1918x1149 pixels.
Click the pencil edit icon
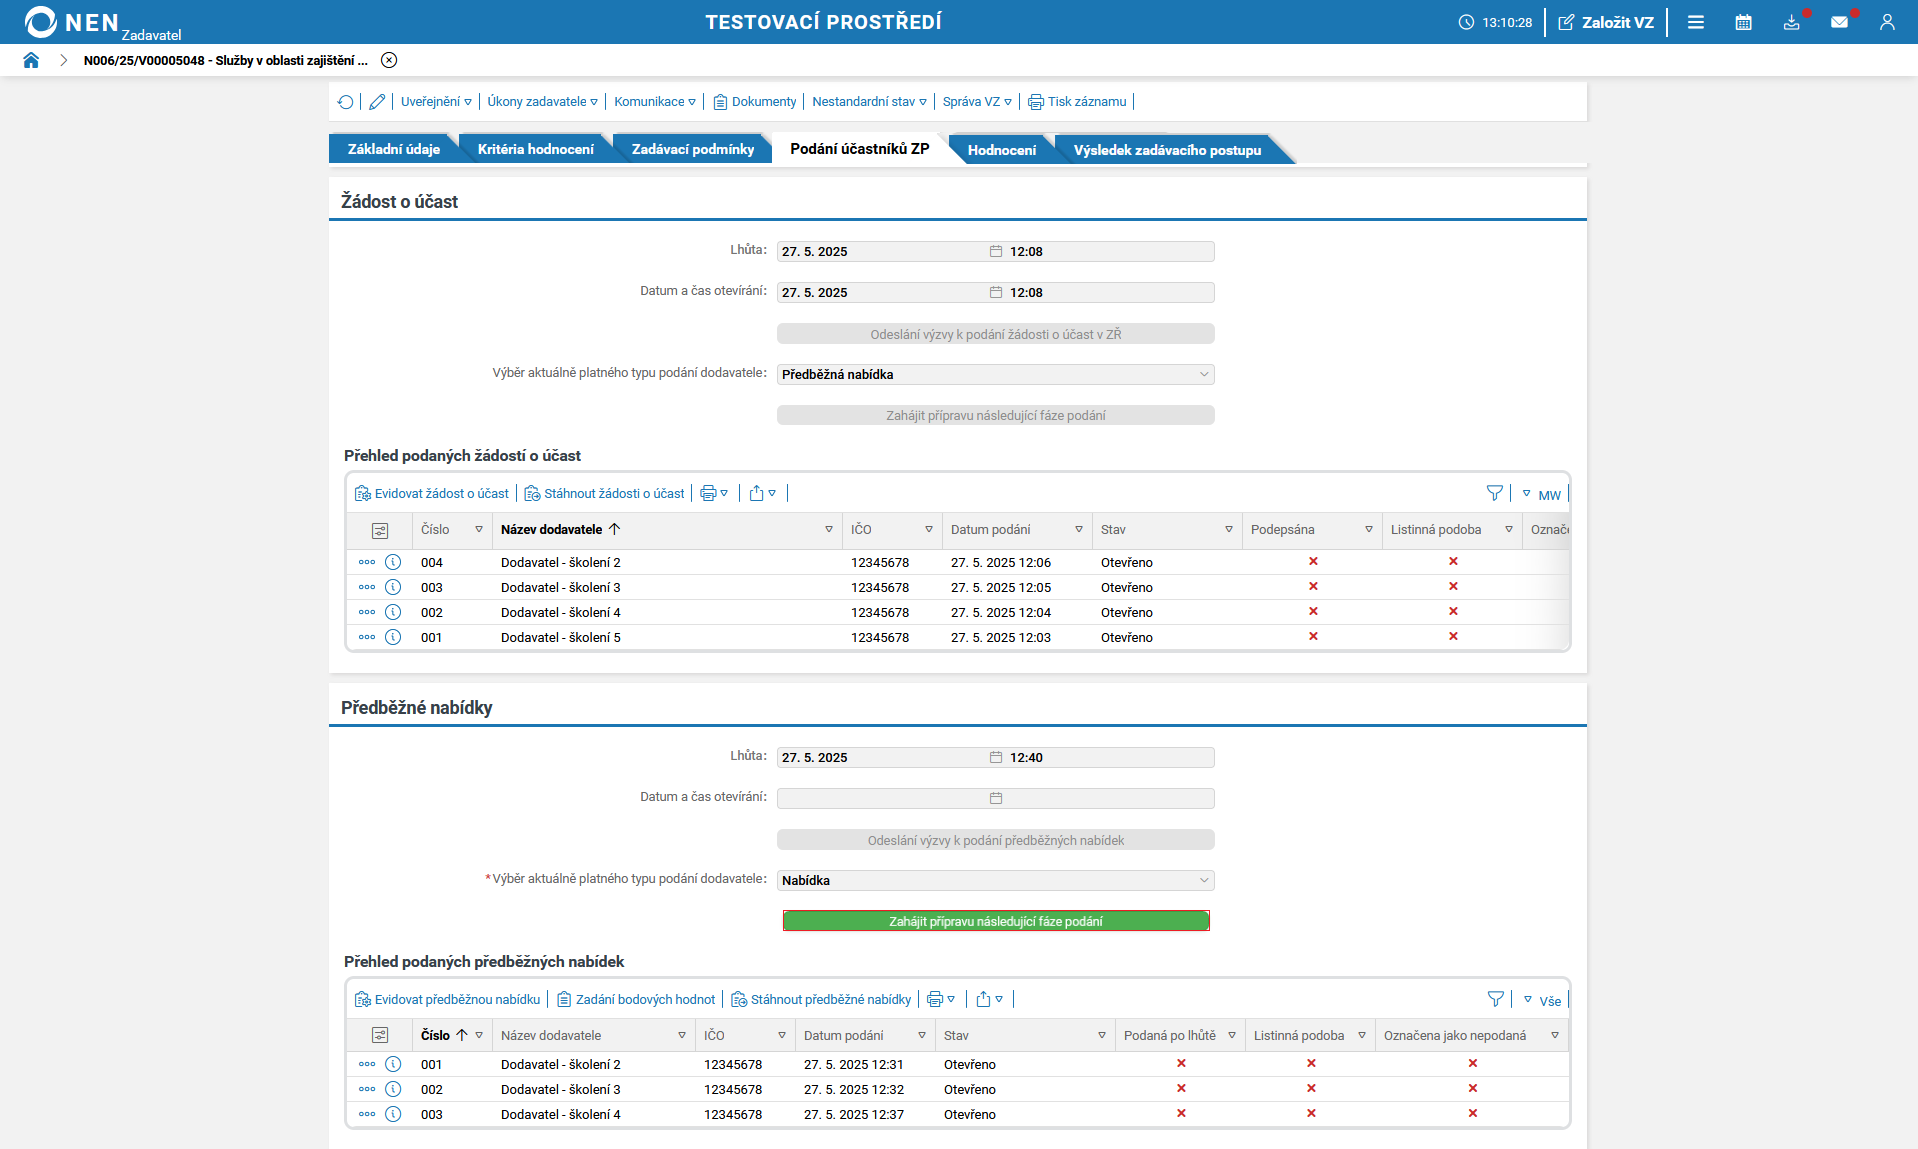[x=377, y=102]
